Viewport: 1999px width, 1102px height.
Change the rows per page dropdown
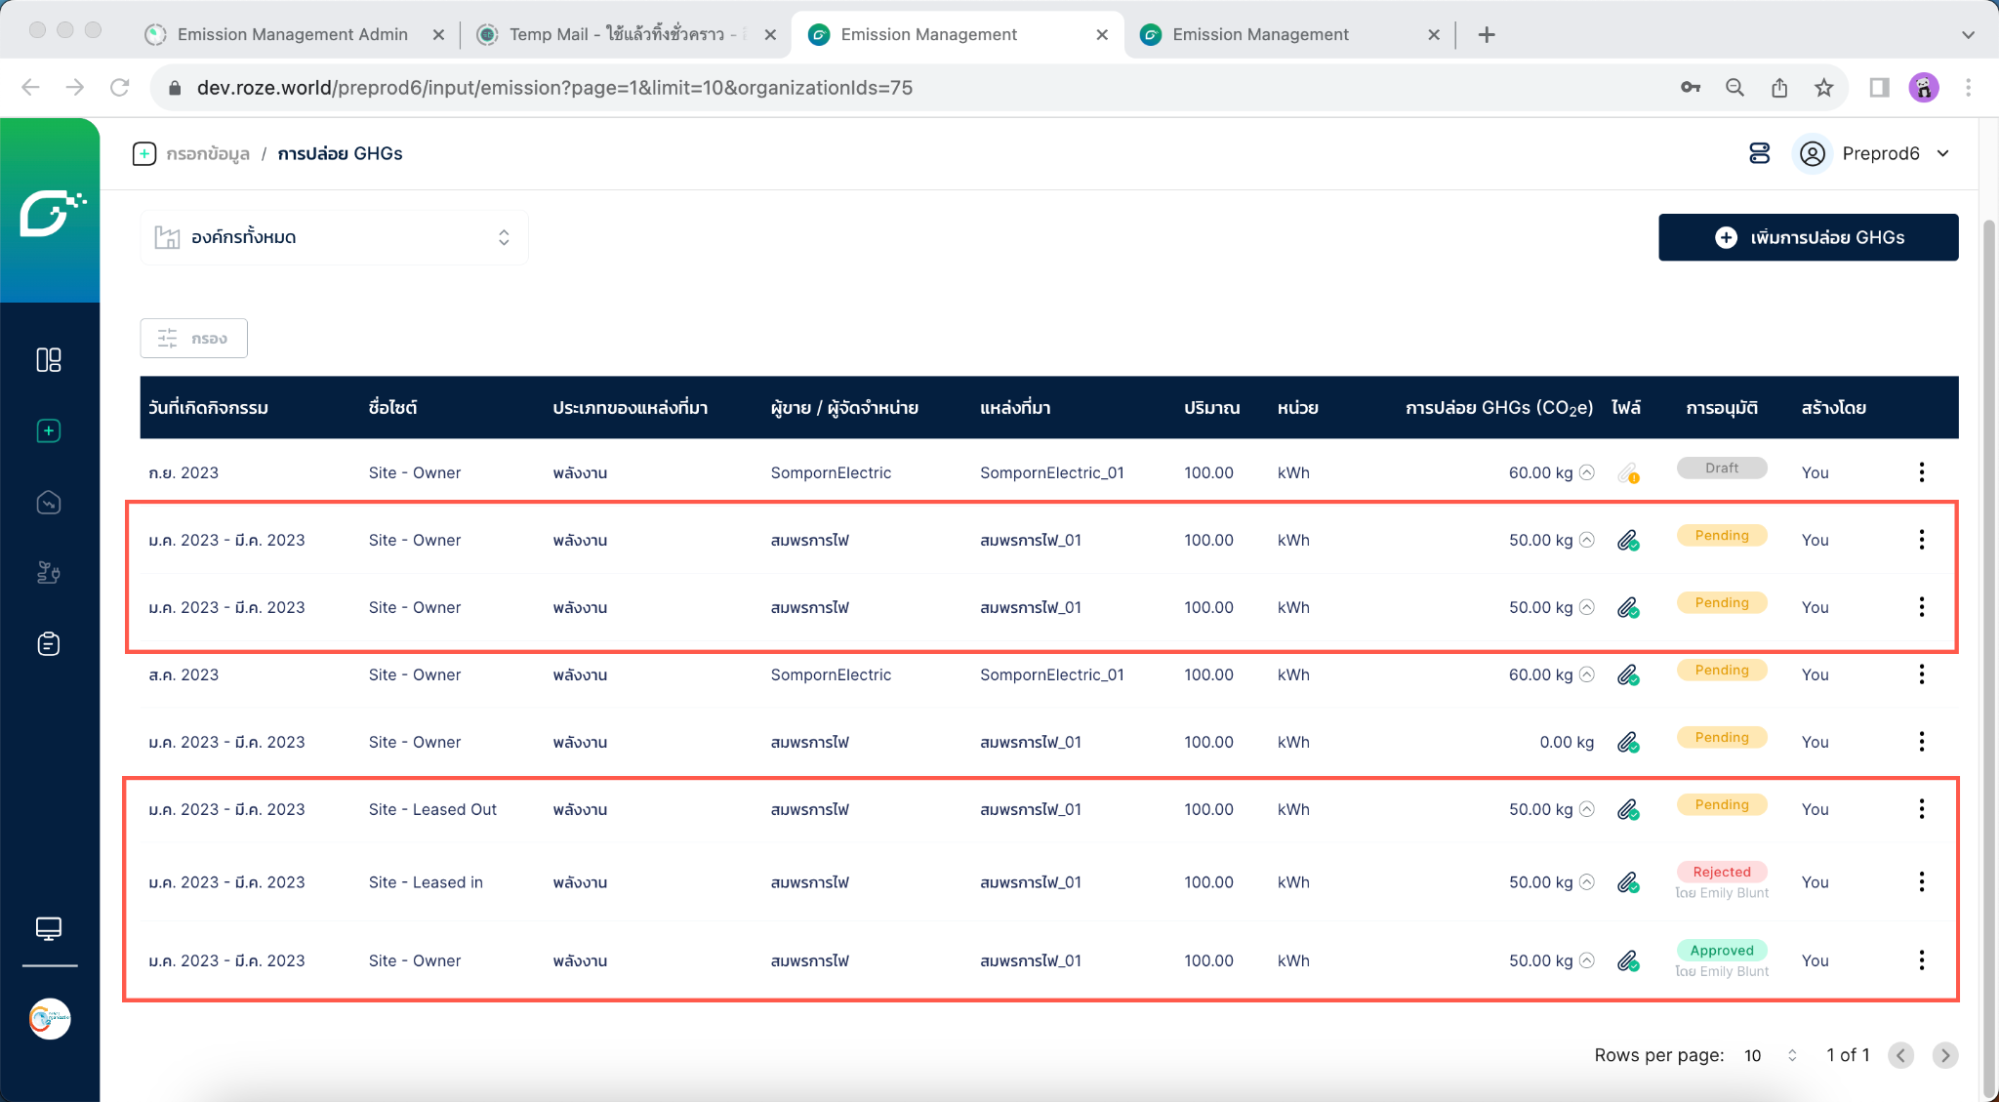1770,1055
